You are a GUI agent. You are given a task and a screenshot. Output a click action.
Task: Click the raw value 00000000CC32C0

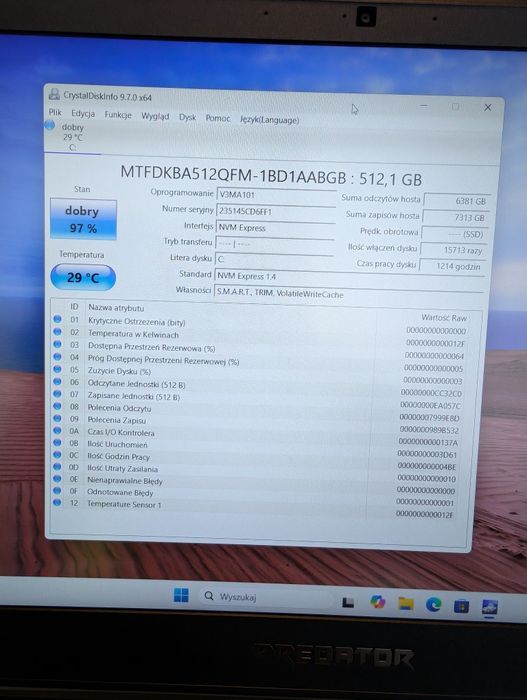coord(431,393)
